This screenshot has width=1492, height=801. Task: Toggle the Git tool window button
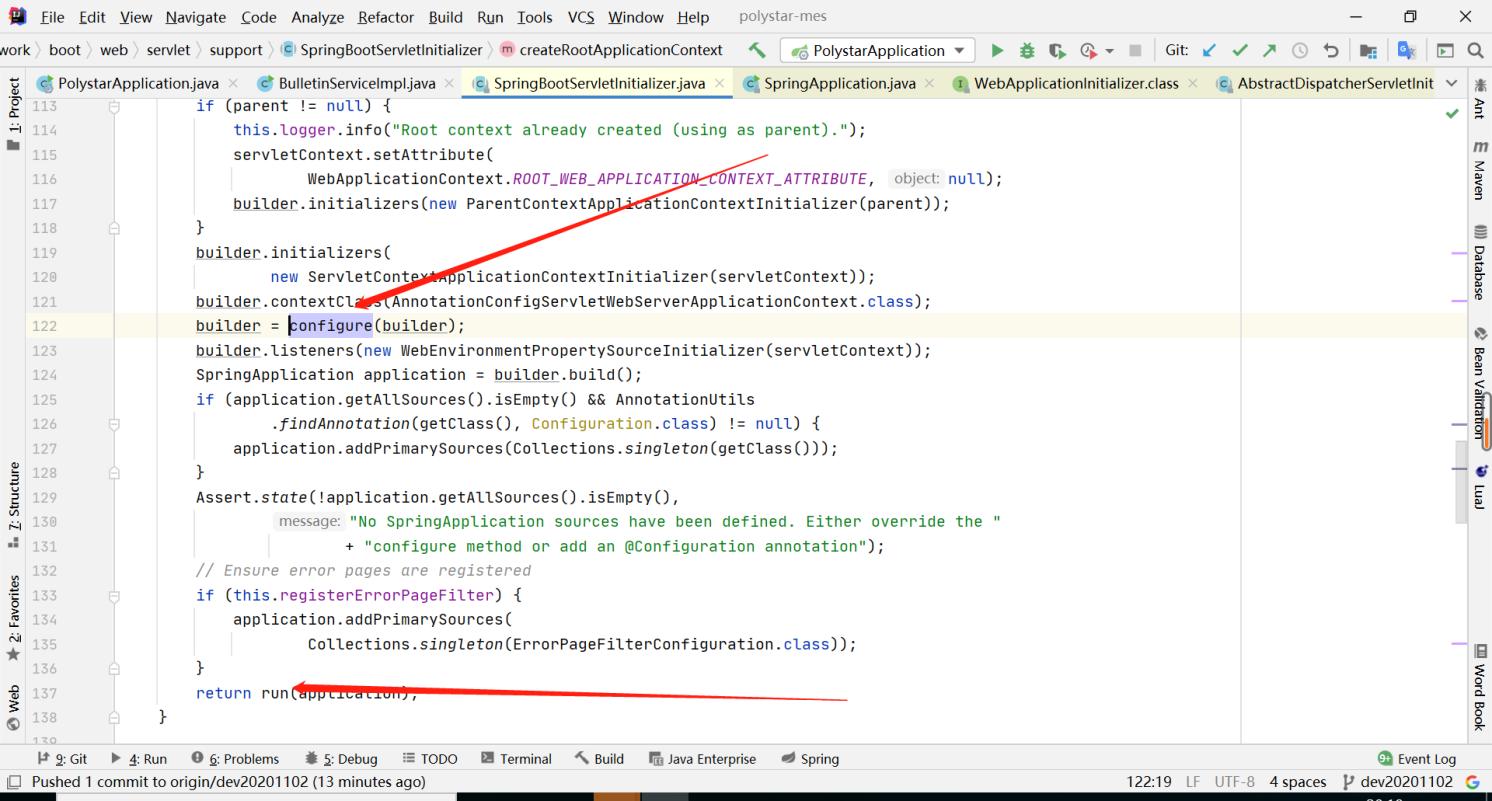point(62,759)
